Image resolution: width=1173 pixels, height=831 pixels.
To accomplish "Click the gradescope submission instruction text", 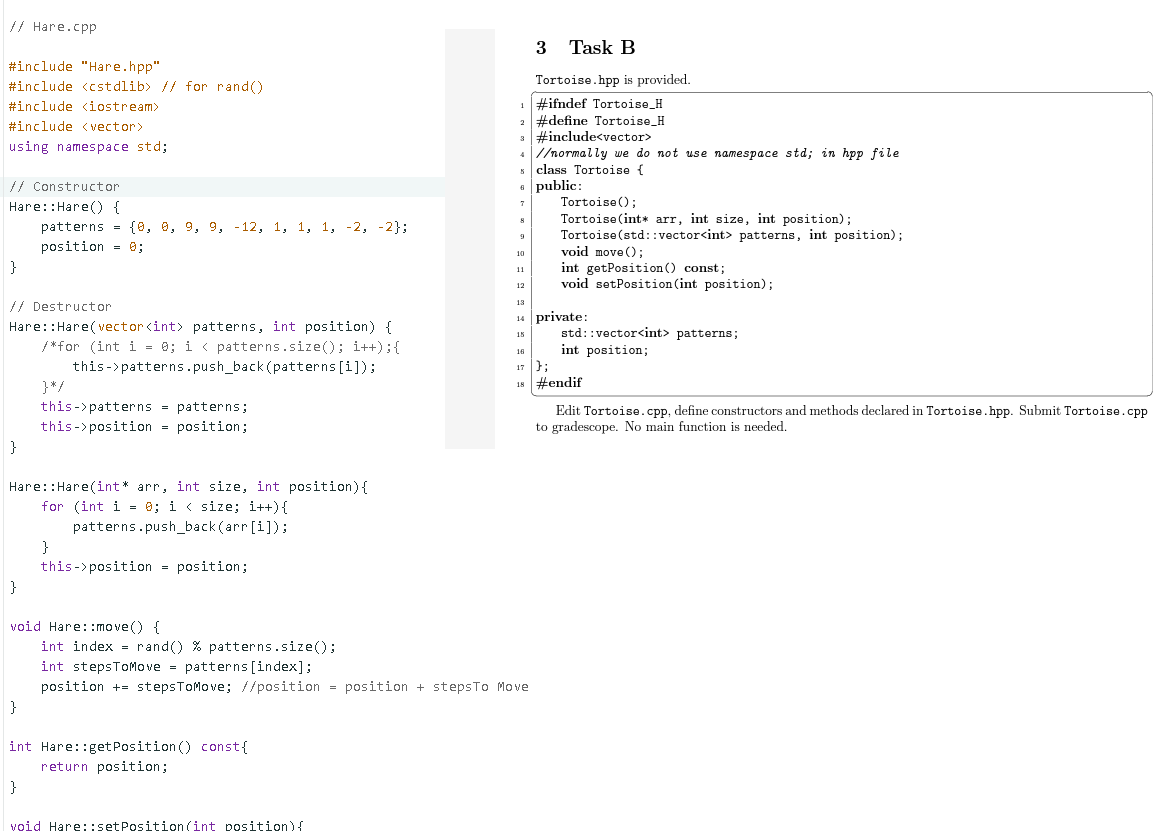I will click(840, 418).
